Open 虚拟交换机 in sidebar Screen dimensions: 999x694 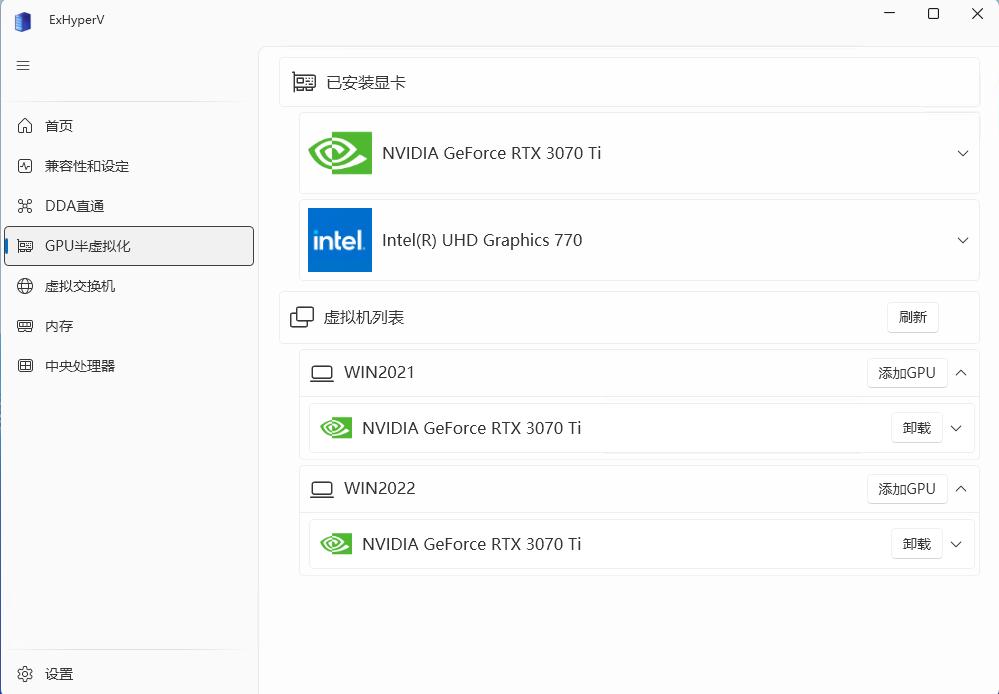[80, 286]
